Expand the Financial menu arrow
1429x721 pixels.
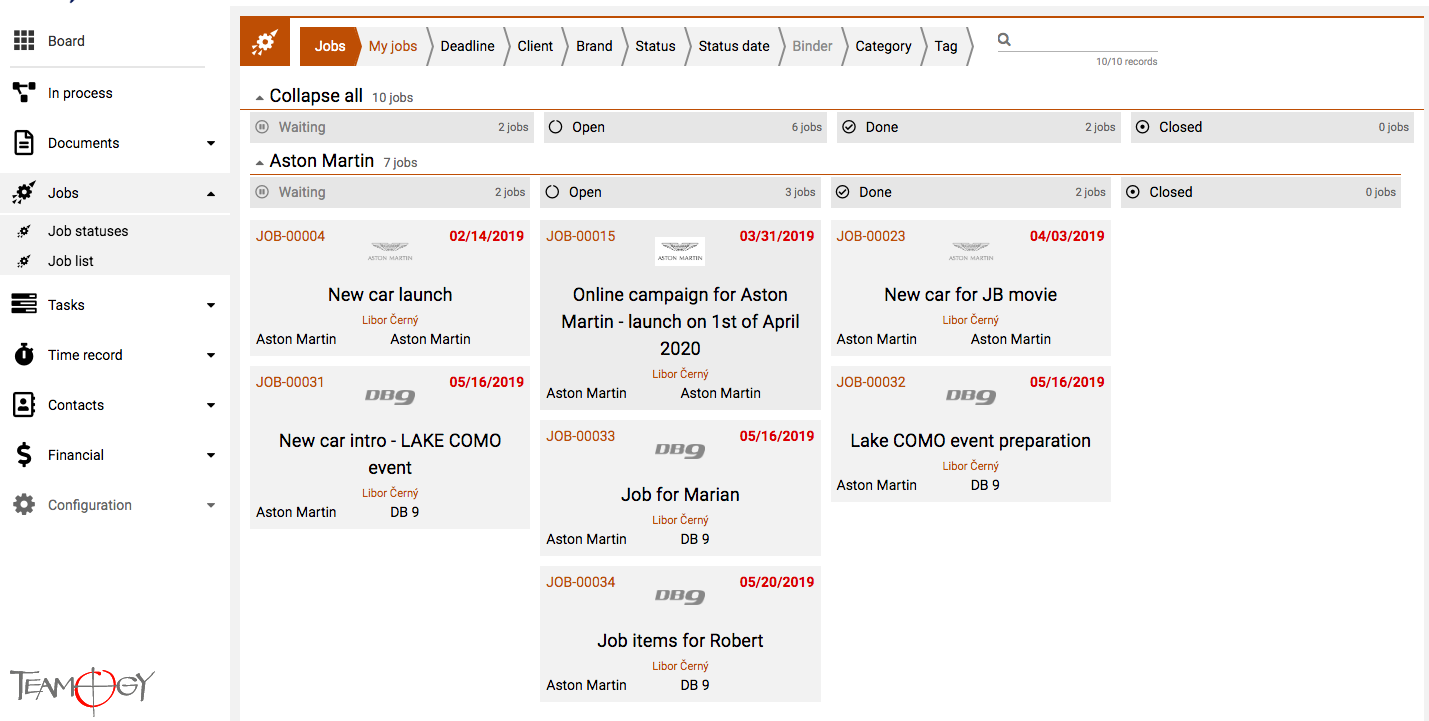click(211, 455)
